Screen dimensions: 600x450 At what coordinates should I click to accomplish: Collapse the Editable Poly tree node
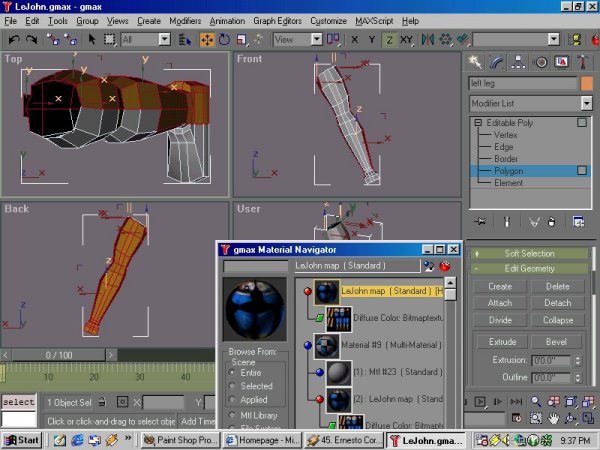point(478,123)
